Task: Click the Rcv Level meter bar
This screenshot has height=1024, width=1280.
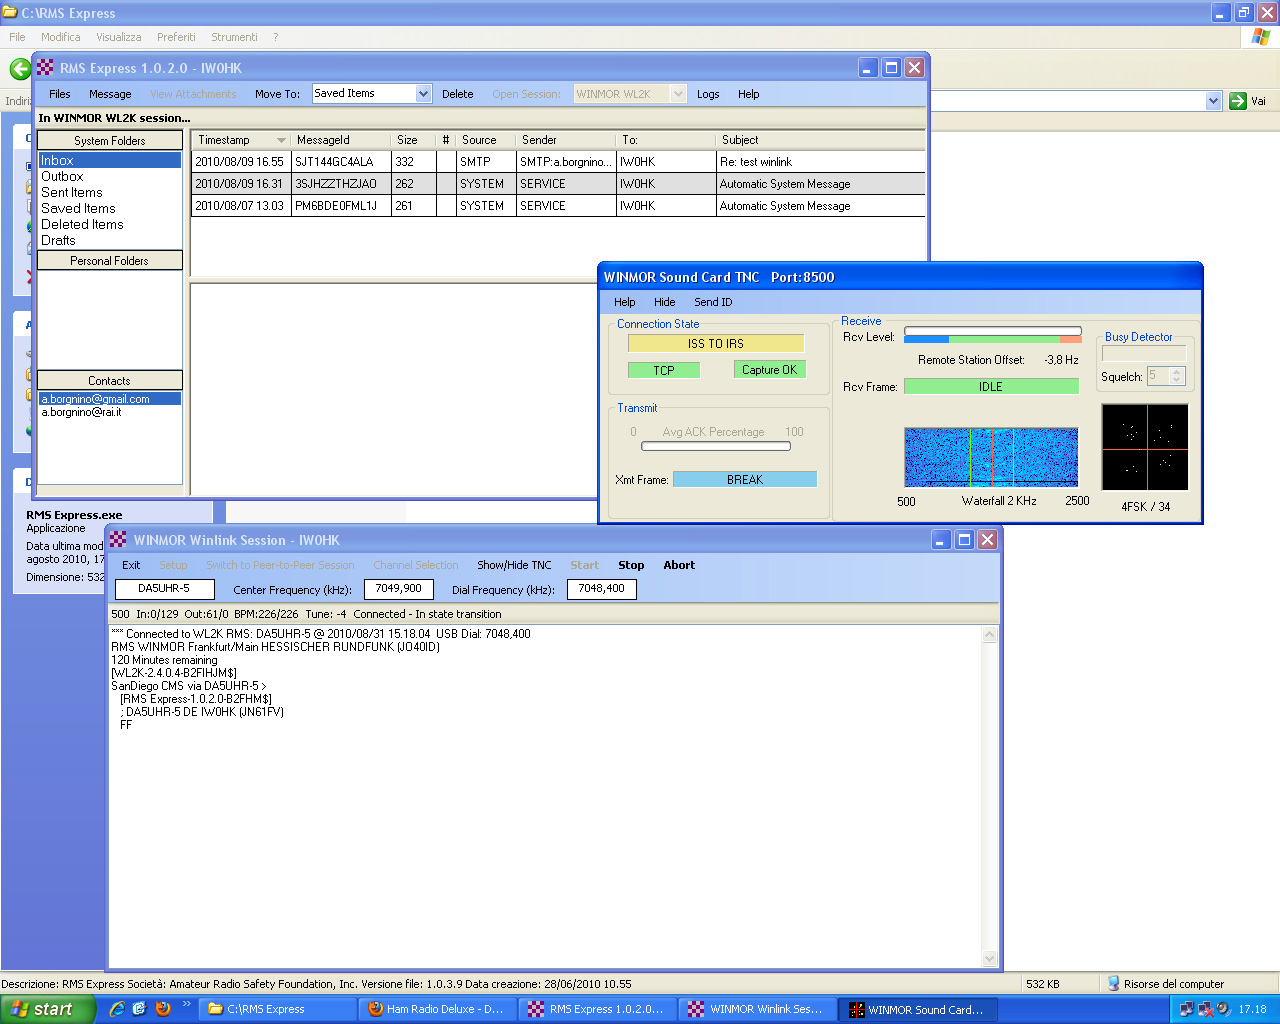Action: click(993, 335)
